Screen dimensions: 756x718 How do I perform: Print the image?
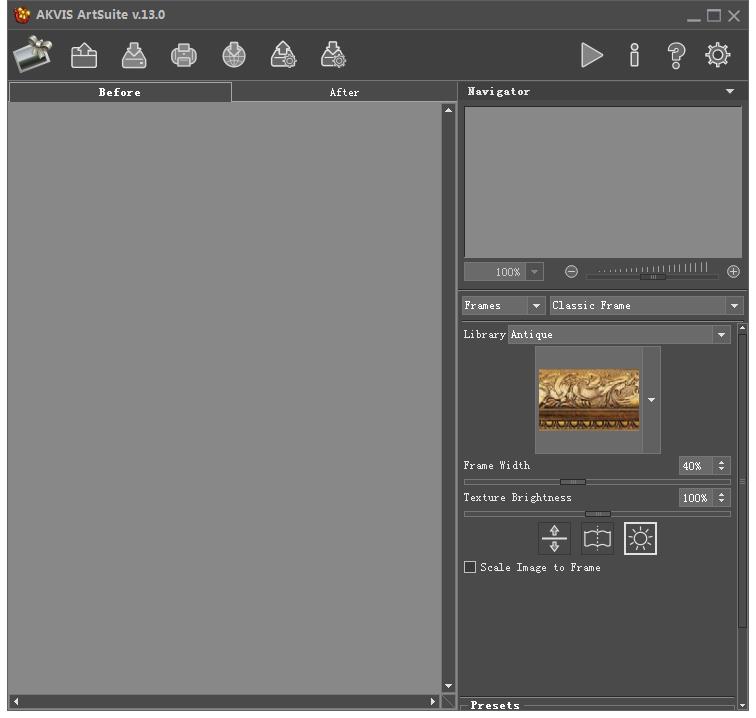[x=184, y=55]
